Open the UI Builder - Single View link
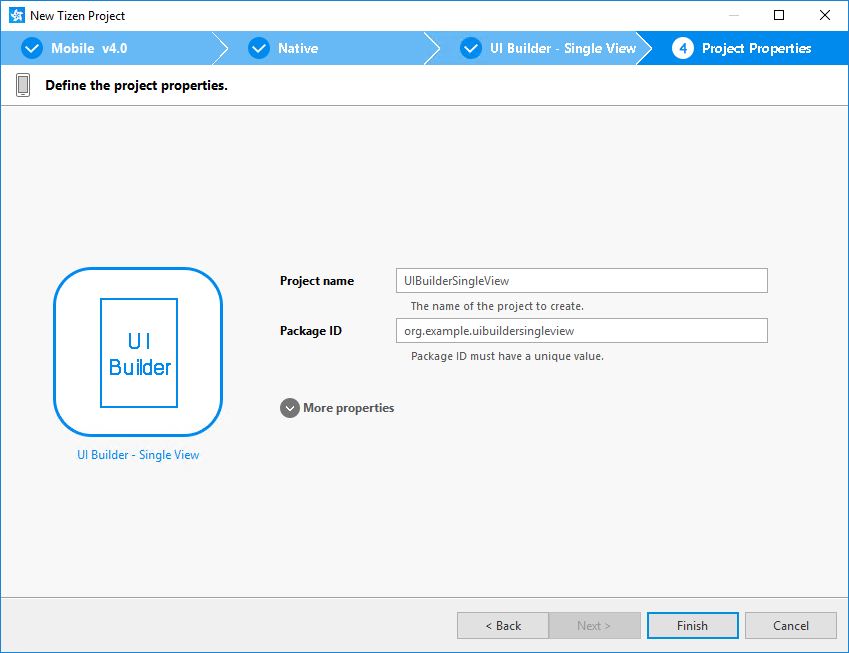The width and height of the screenshot is (849, 653). 138,454
